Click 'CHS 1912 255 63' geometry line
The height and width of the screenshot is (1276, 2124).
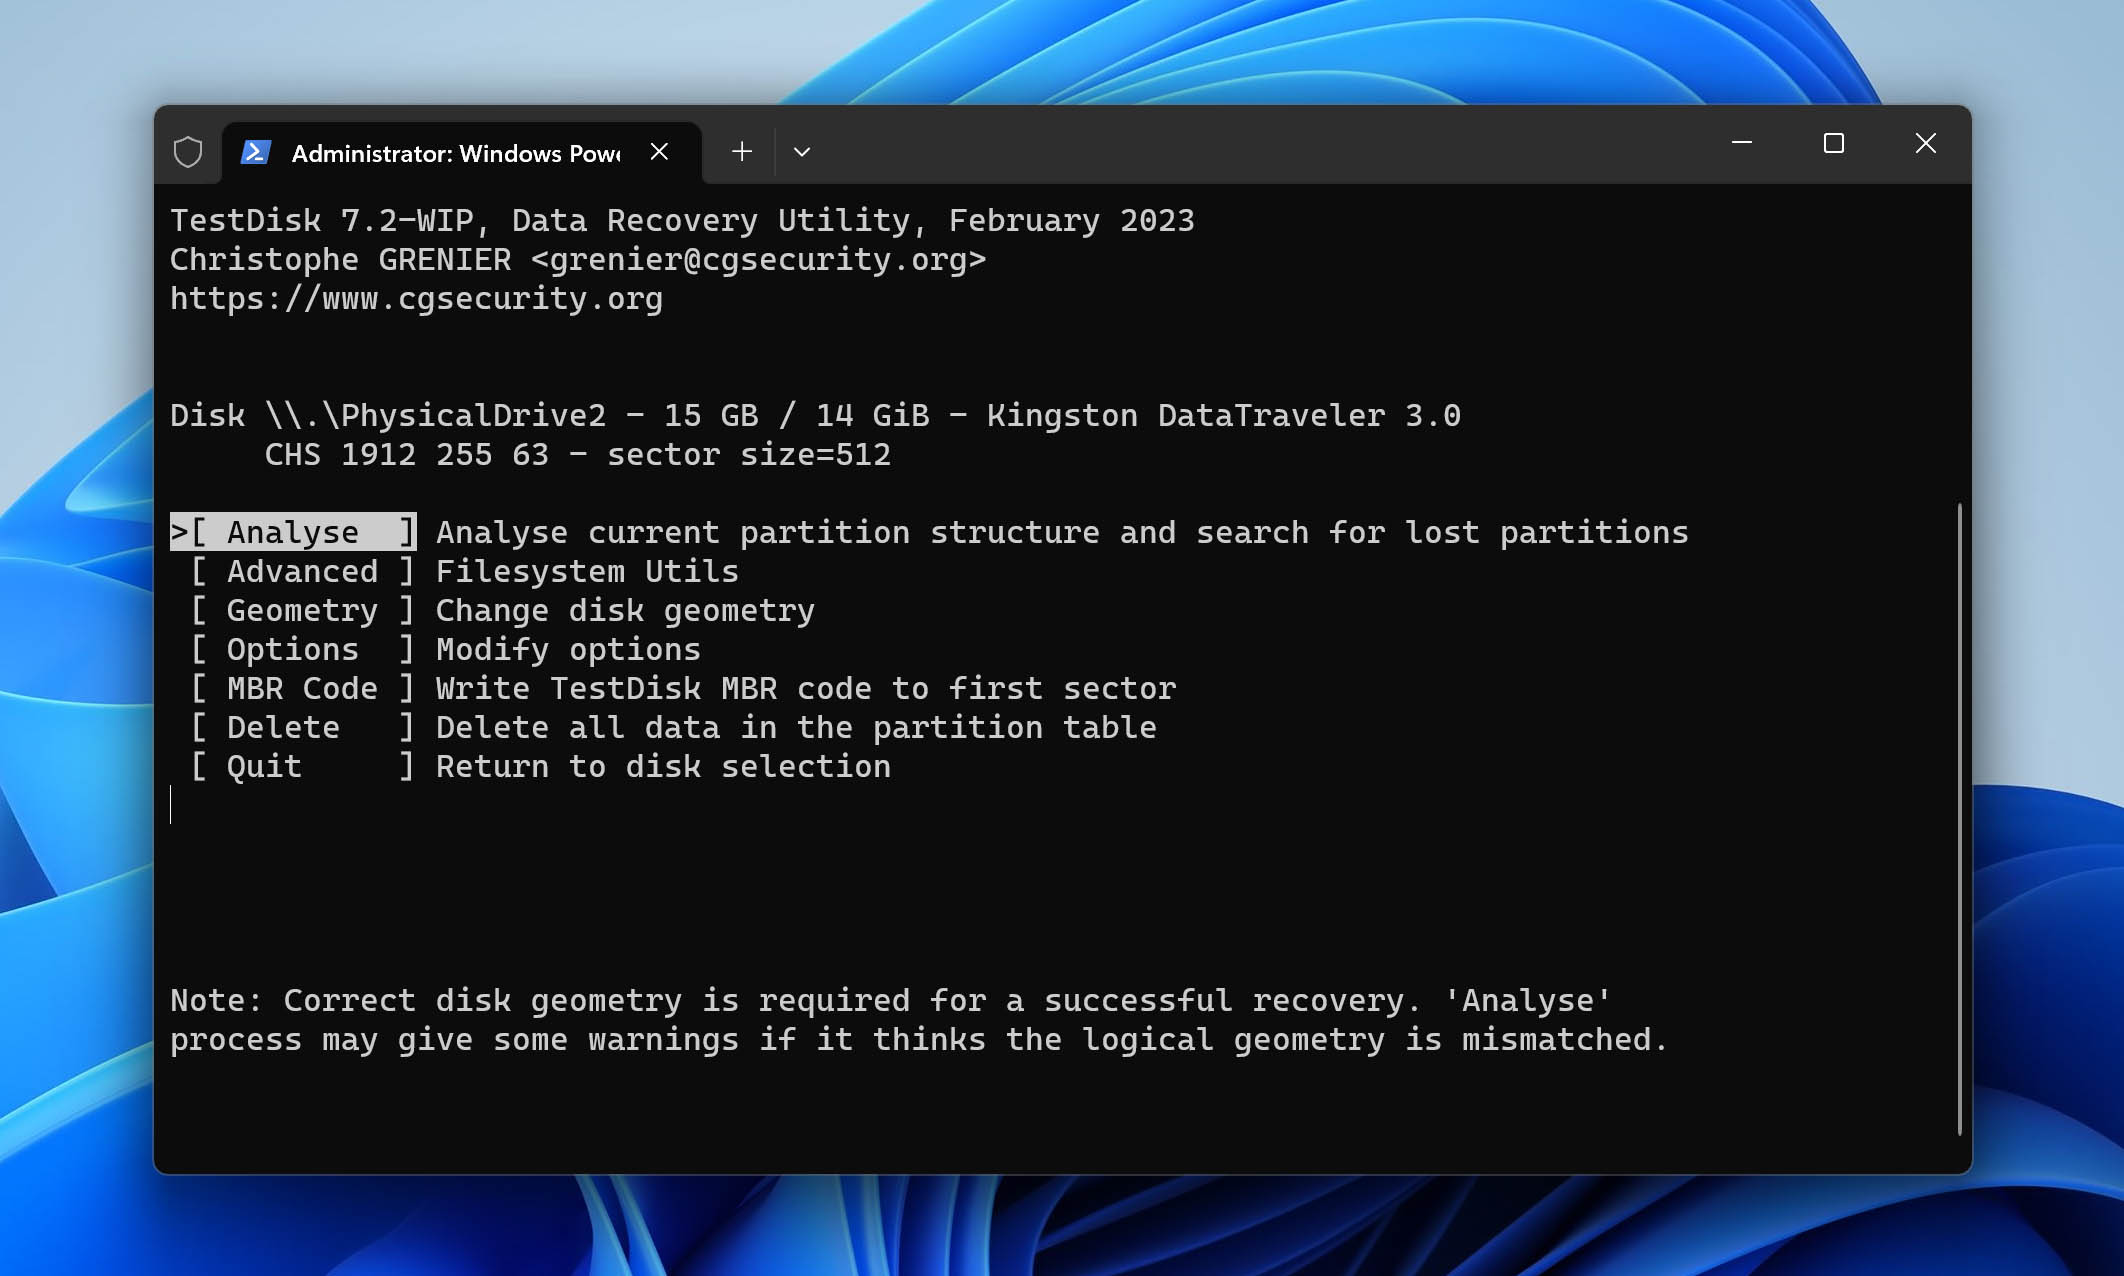(x=578, y=454)
